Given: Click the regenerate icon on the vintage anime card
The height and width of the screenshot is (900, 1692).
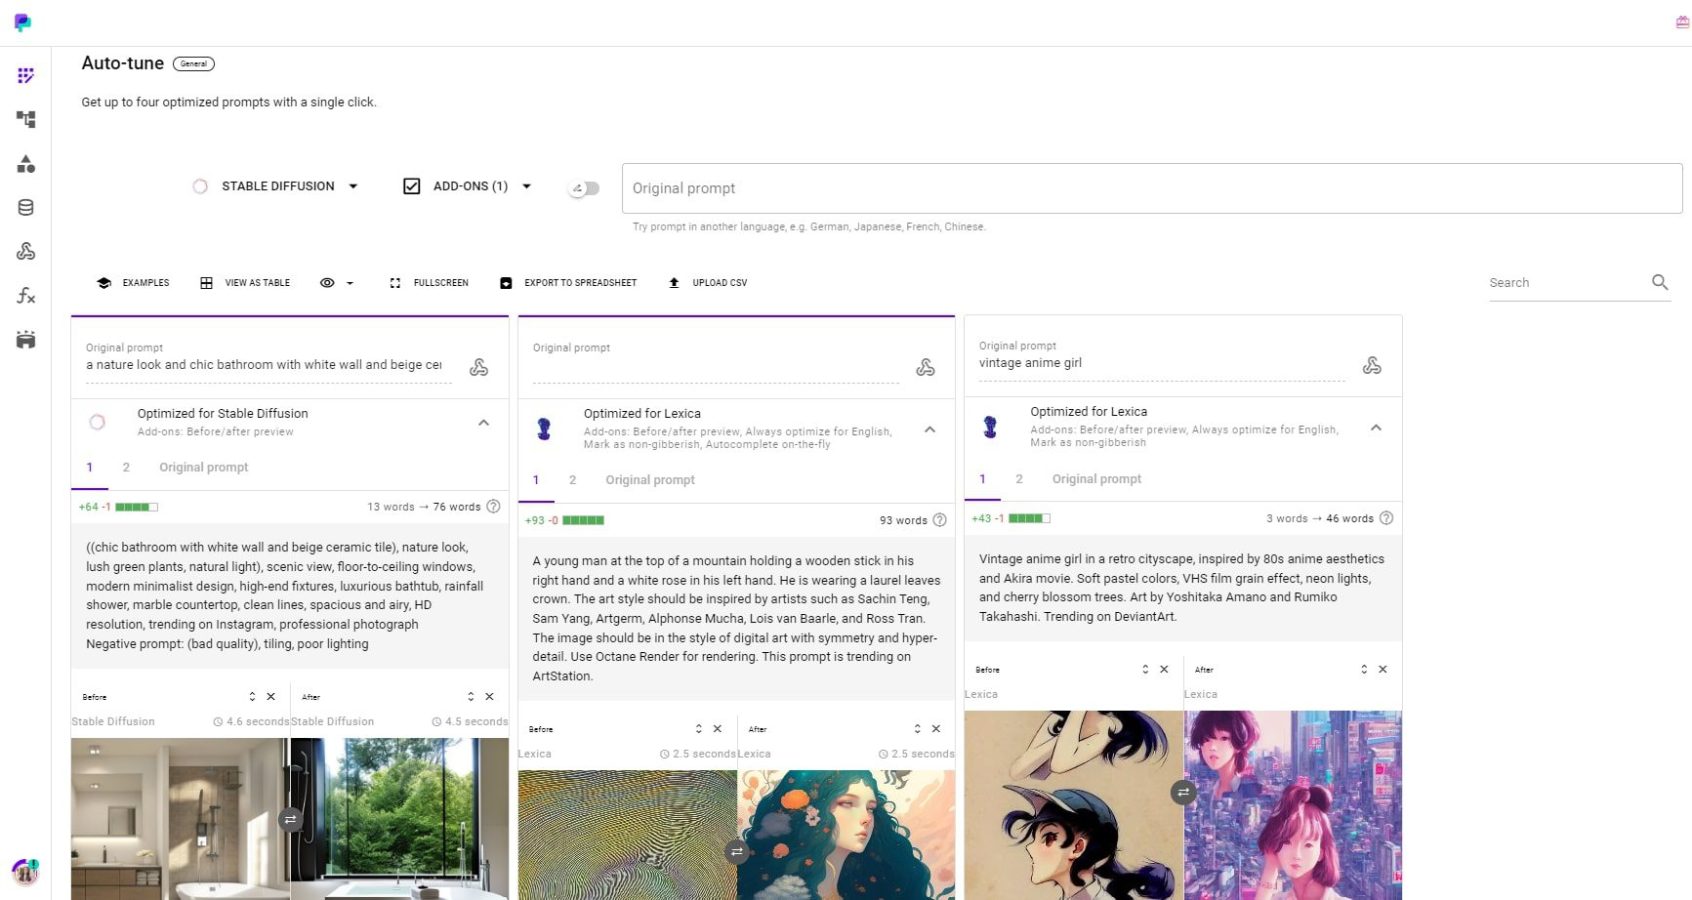Looking at the screenshot, I should click(1372, 366).
